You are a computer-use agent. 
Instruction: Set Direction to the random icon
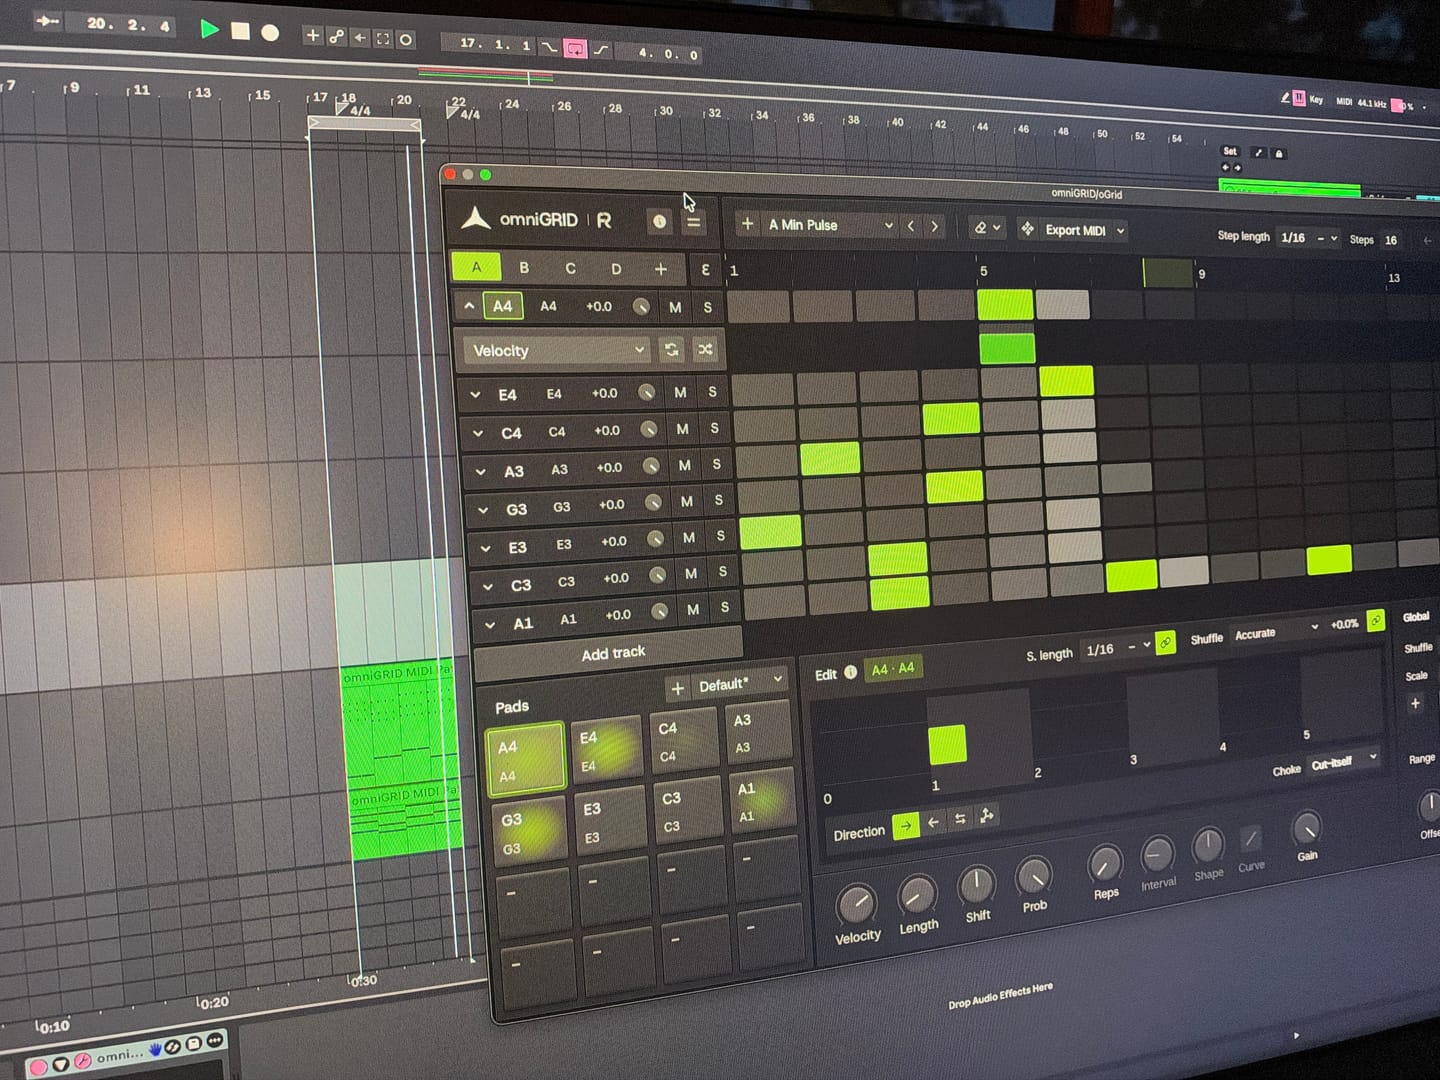987,816
